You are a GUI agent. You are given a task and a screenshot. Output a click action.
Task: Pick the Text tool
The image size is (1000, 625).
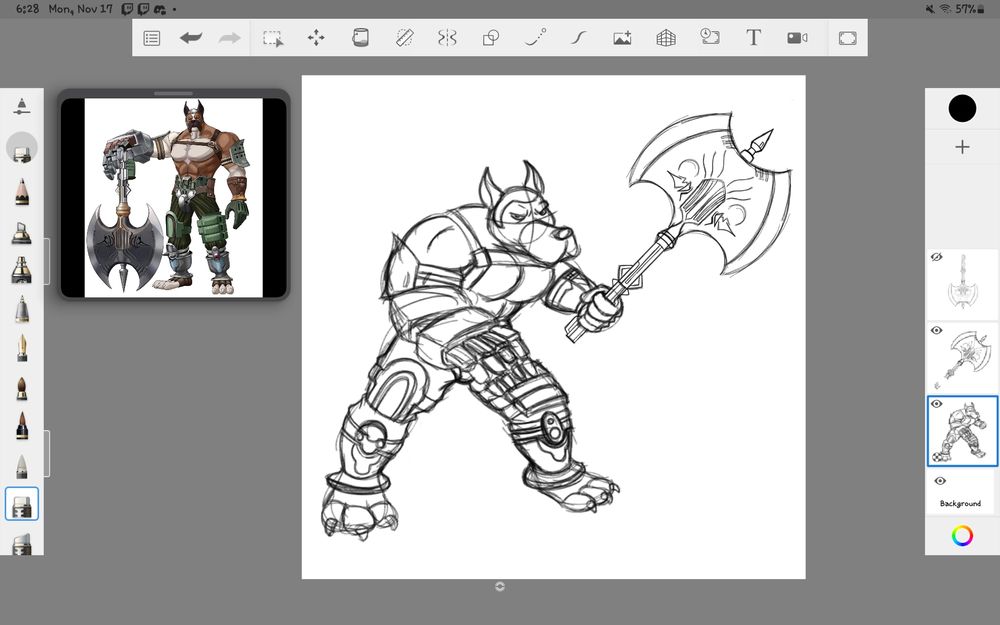753,38
